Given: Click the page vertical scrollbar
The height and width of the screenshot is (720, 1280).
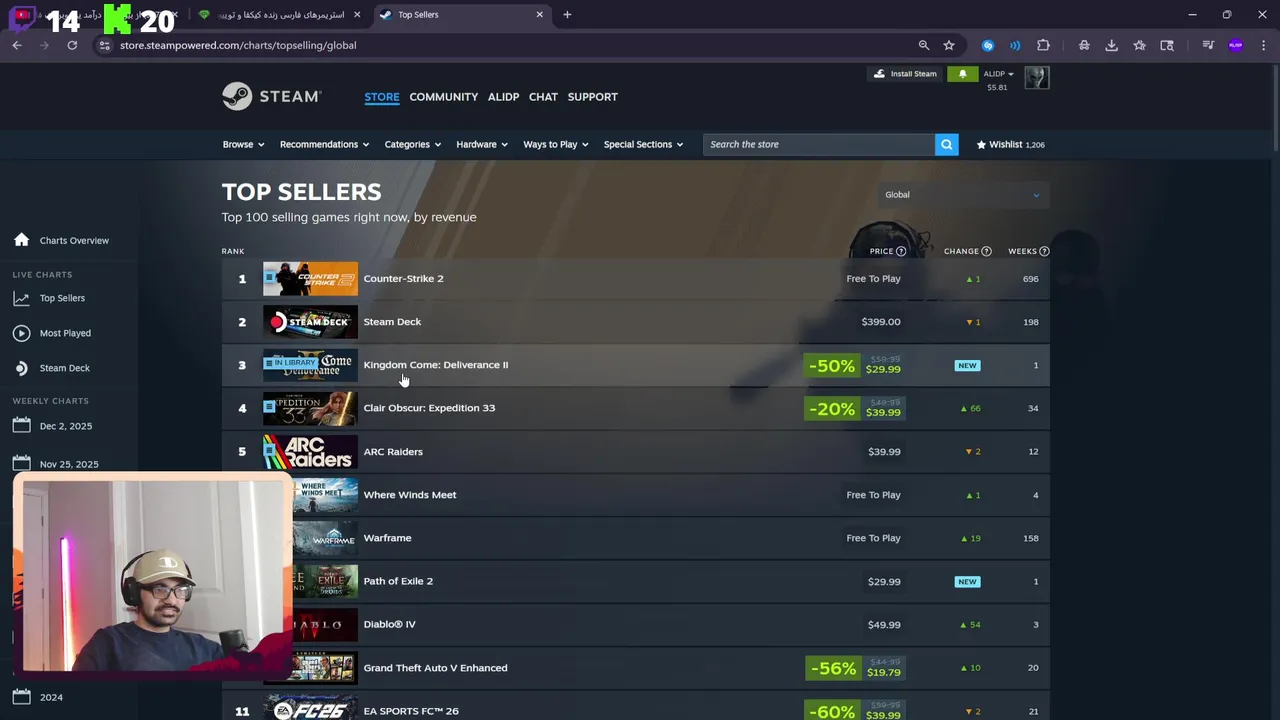Looking at the screenshot, I should [x=1274, y=110].
